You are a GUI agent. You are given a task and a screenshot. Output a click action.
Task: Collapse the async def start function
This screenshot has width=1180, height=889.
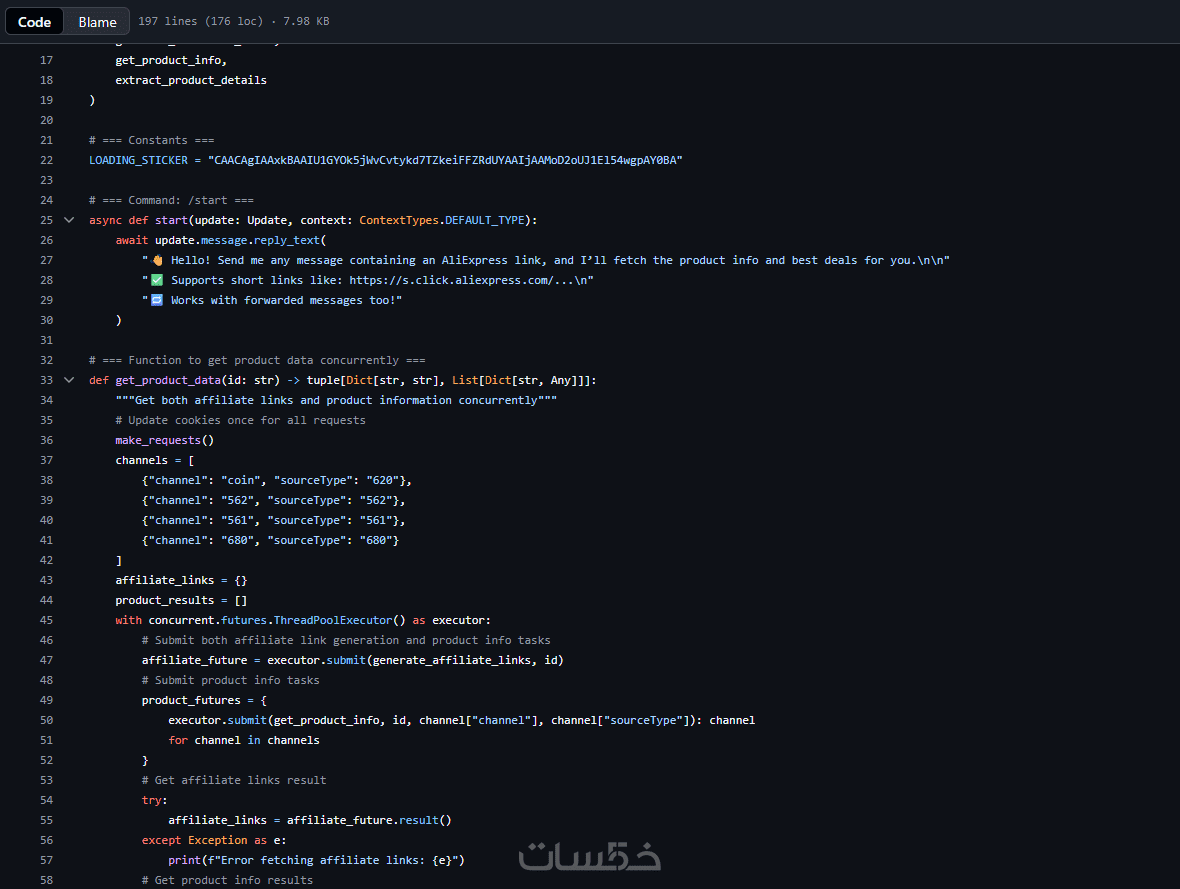(x=69, y=220)
